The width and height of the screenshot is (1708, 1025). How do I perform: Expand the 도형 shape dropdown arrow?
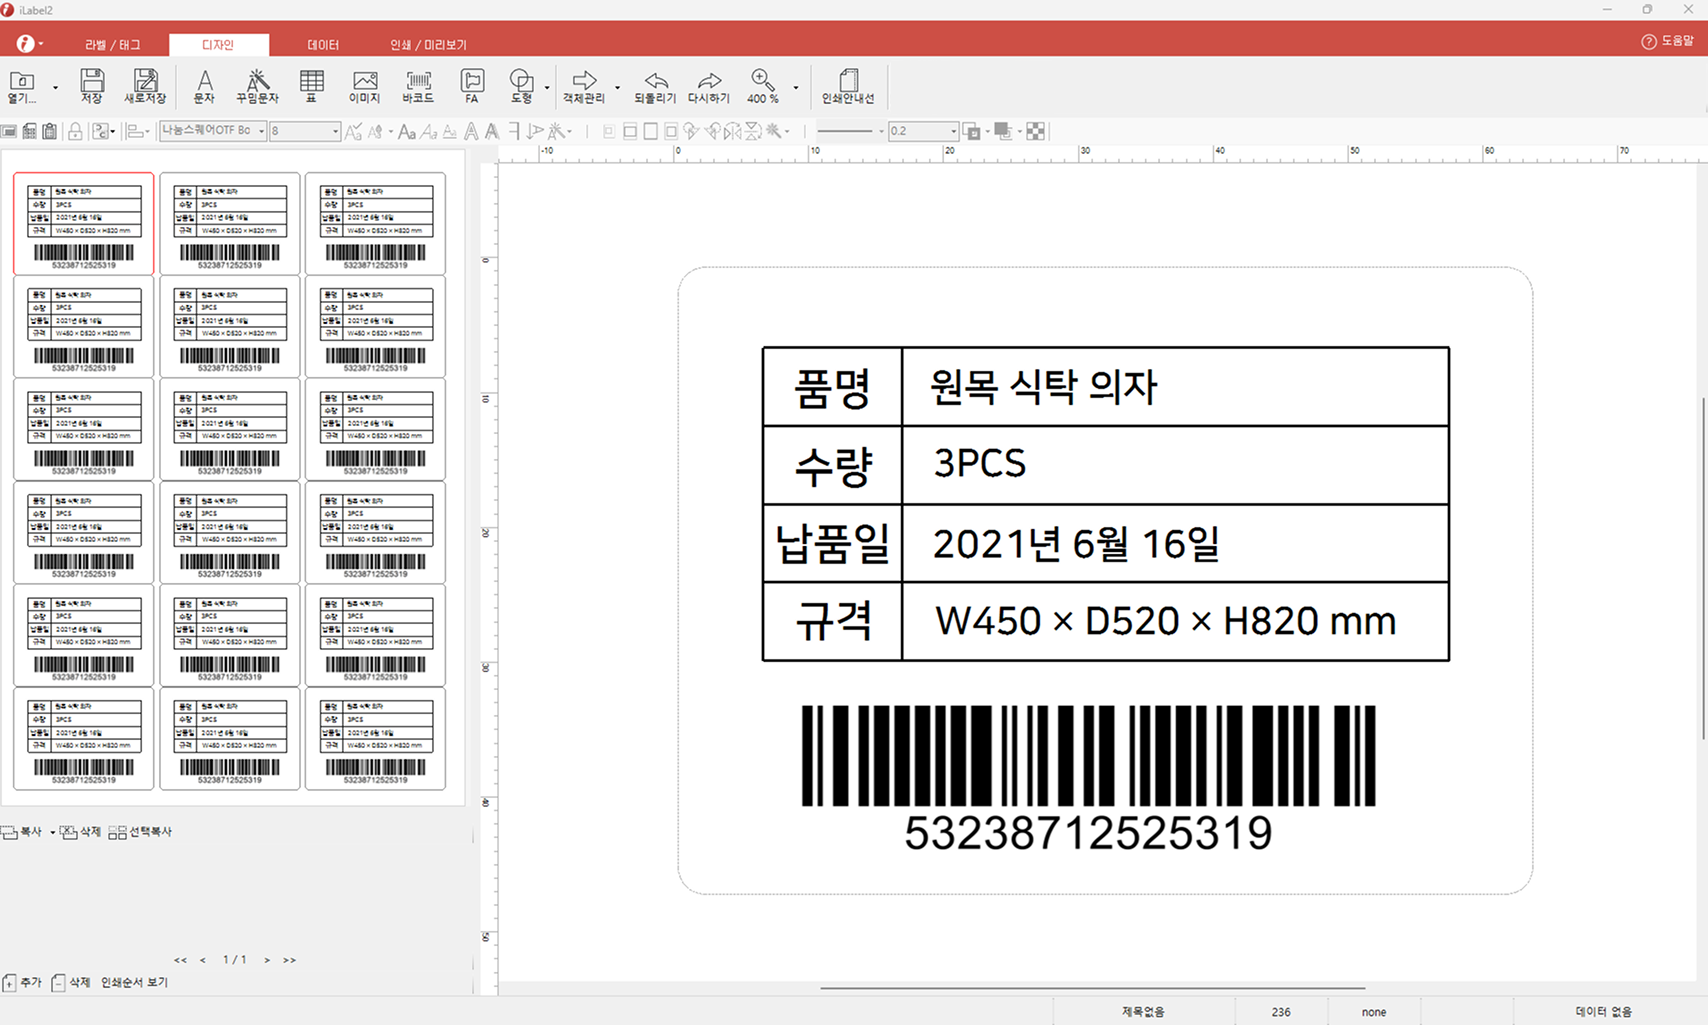click(547, 88)
